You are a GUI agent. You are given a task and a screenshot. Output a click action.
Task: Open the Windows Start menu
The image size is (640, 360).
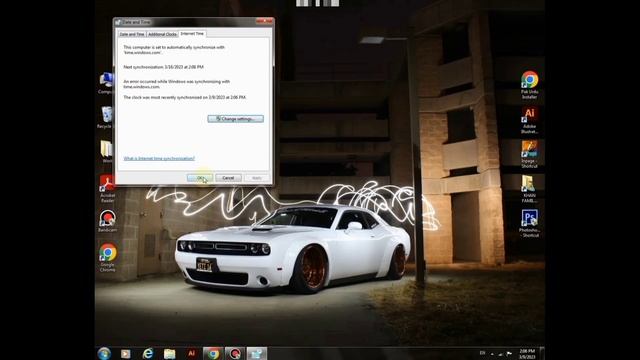click(104, 353)
